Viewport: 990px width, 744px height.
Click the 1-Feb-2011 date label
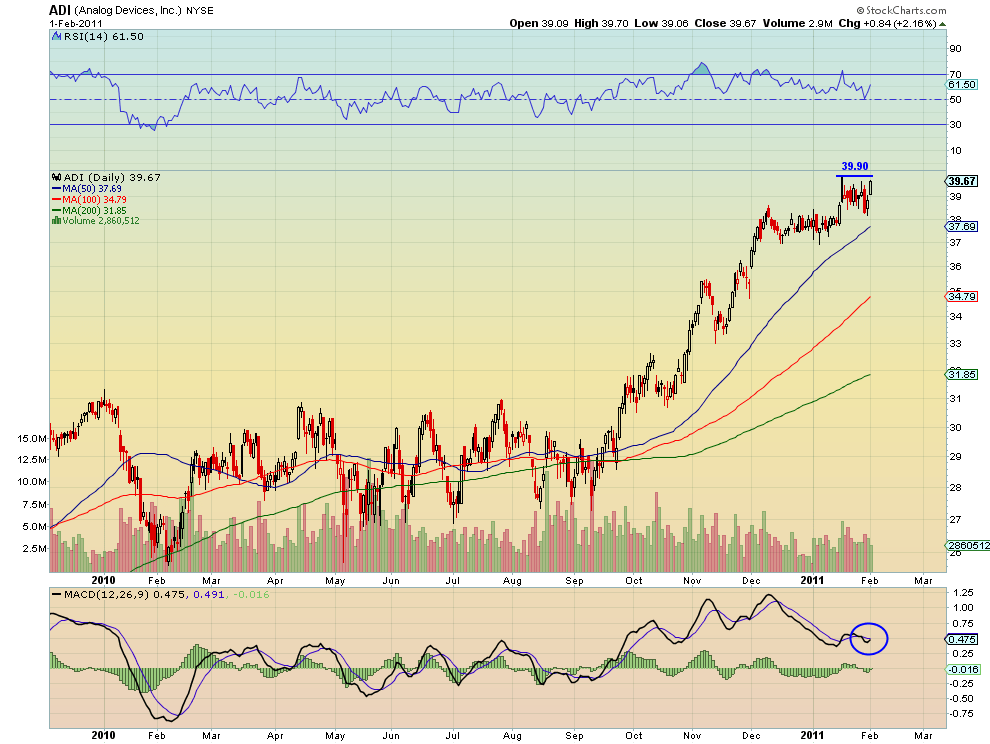(x=76, y=24)
